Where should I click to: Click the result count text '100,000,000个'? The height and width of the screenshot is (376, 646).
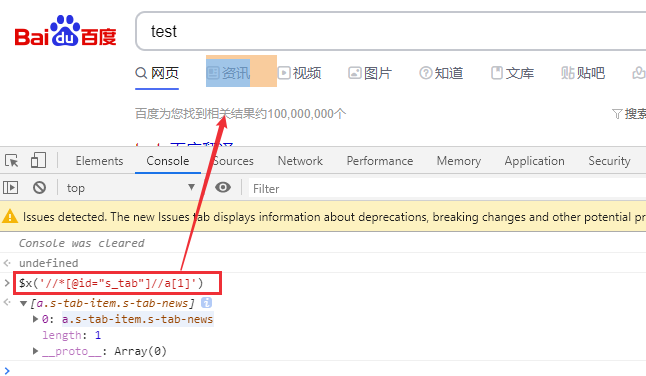coord(307,114)
